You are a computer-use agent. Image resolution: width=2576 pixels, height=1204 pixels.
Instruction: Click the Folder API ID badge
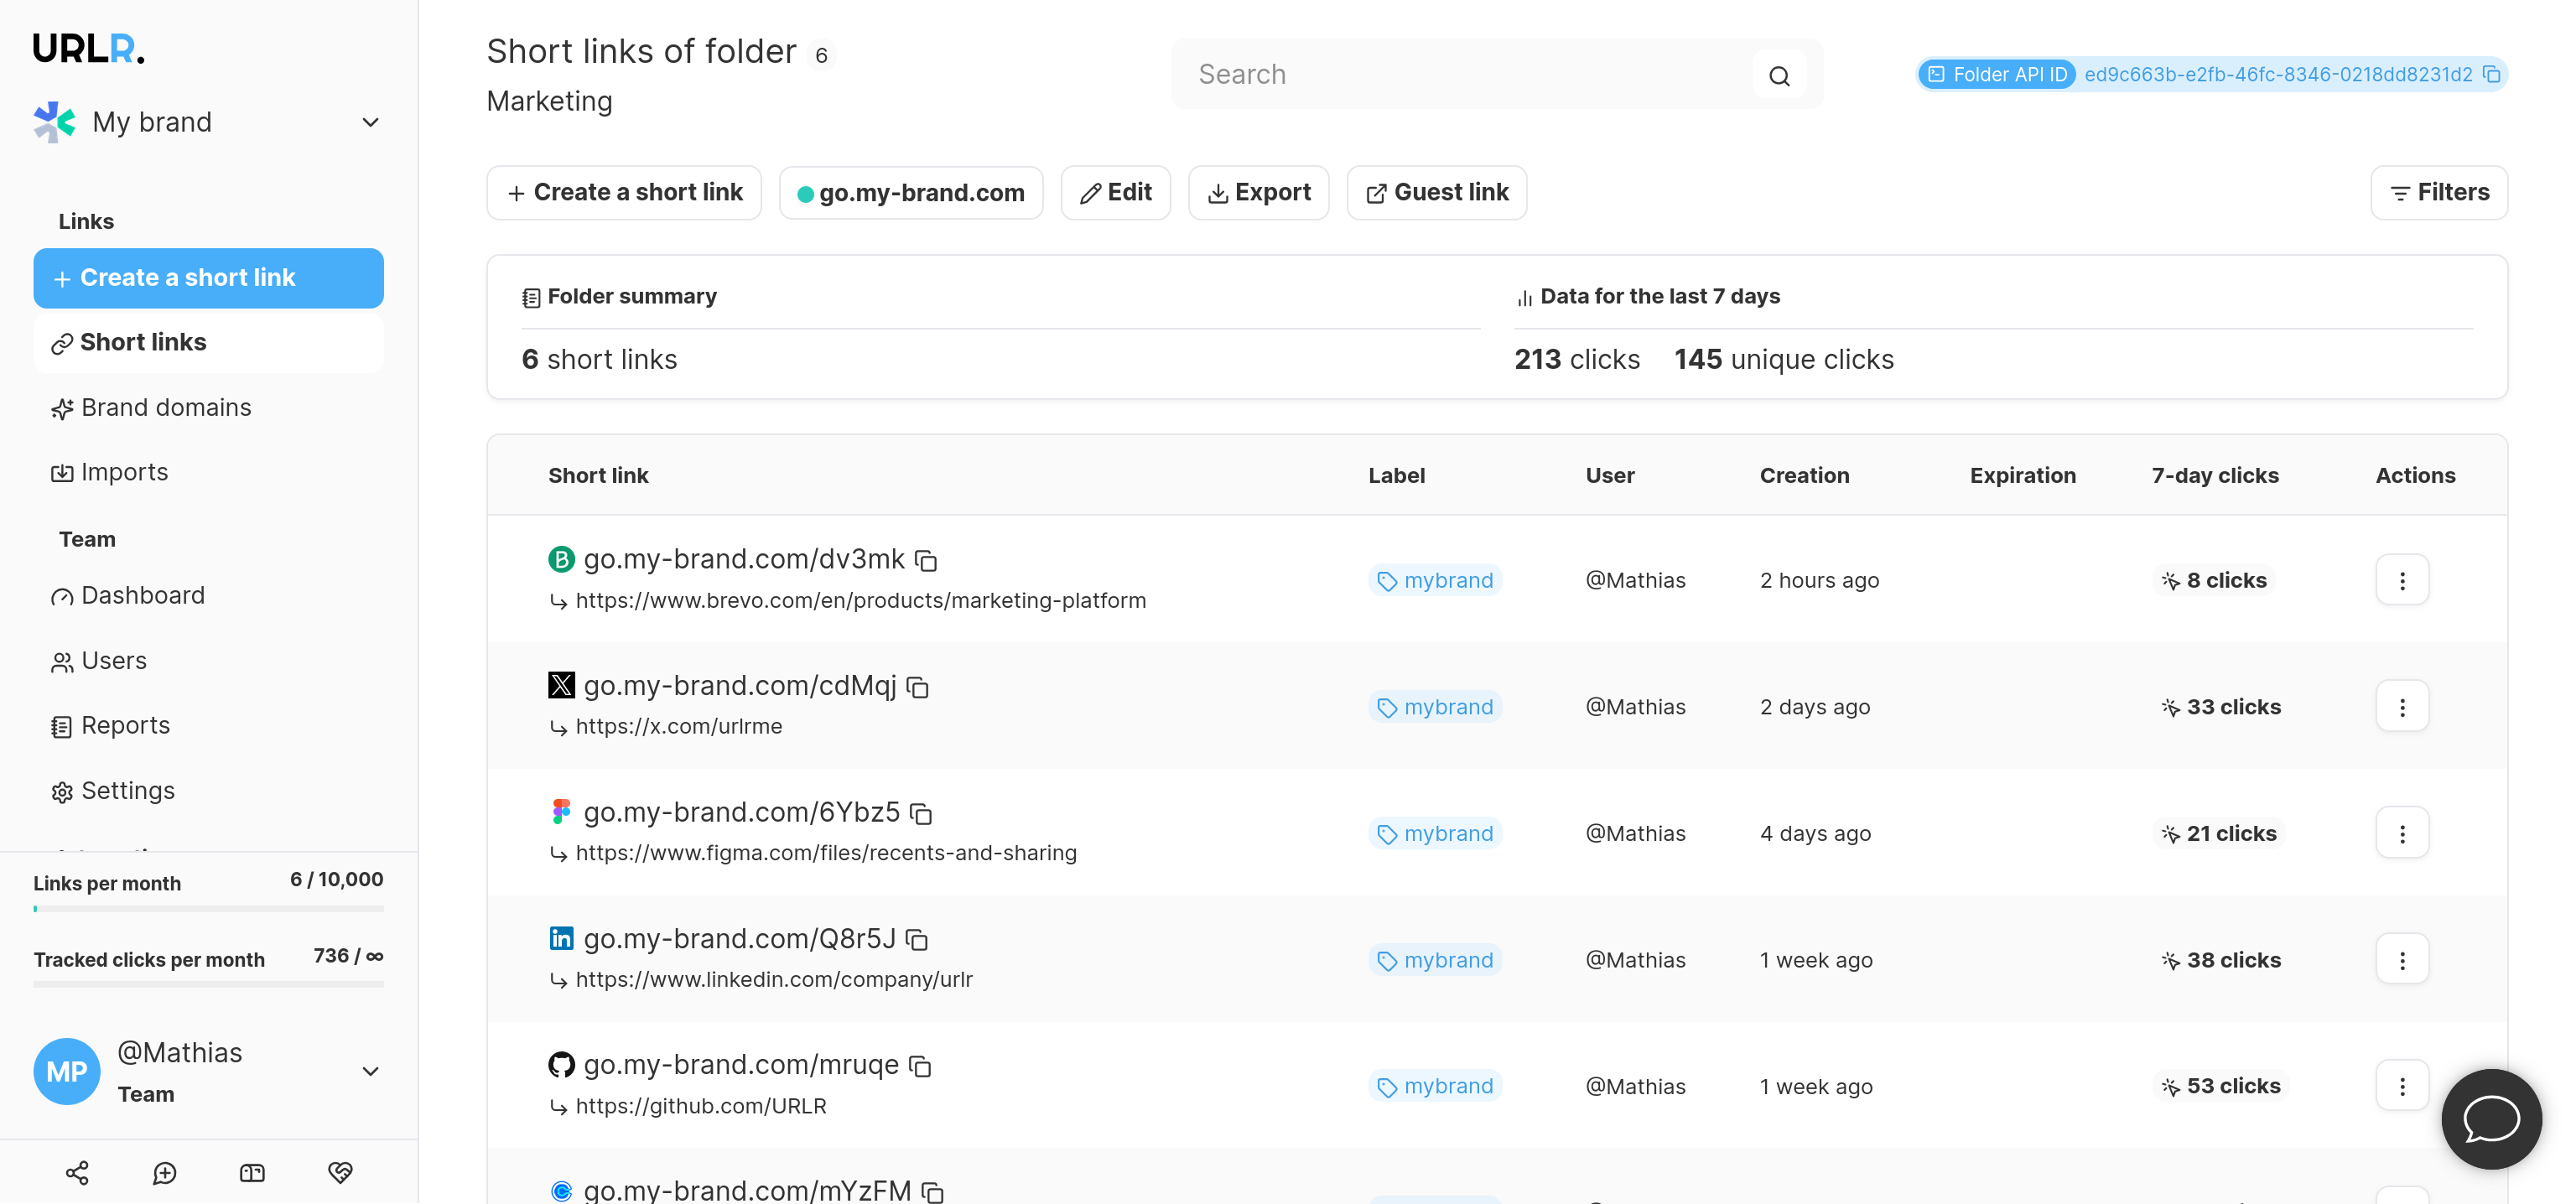[x=1996, y=75]
